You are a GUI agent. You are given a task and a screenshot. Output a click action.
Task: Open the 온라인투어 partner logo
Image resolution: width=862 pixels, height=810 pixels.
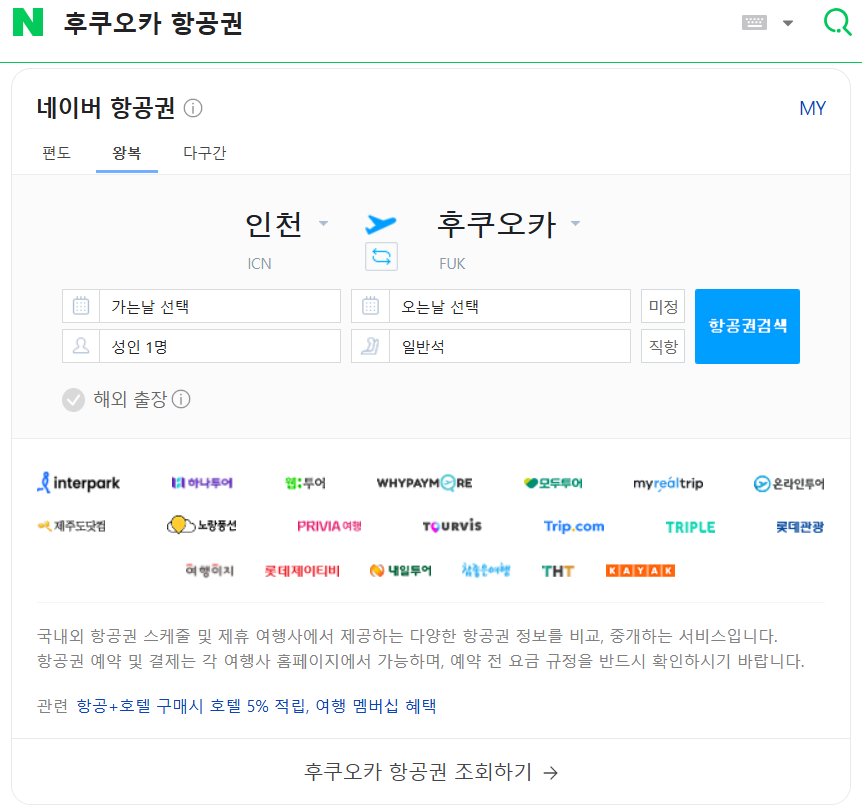tap(789, 483)
